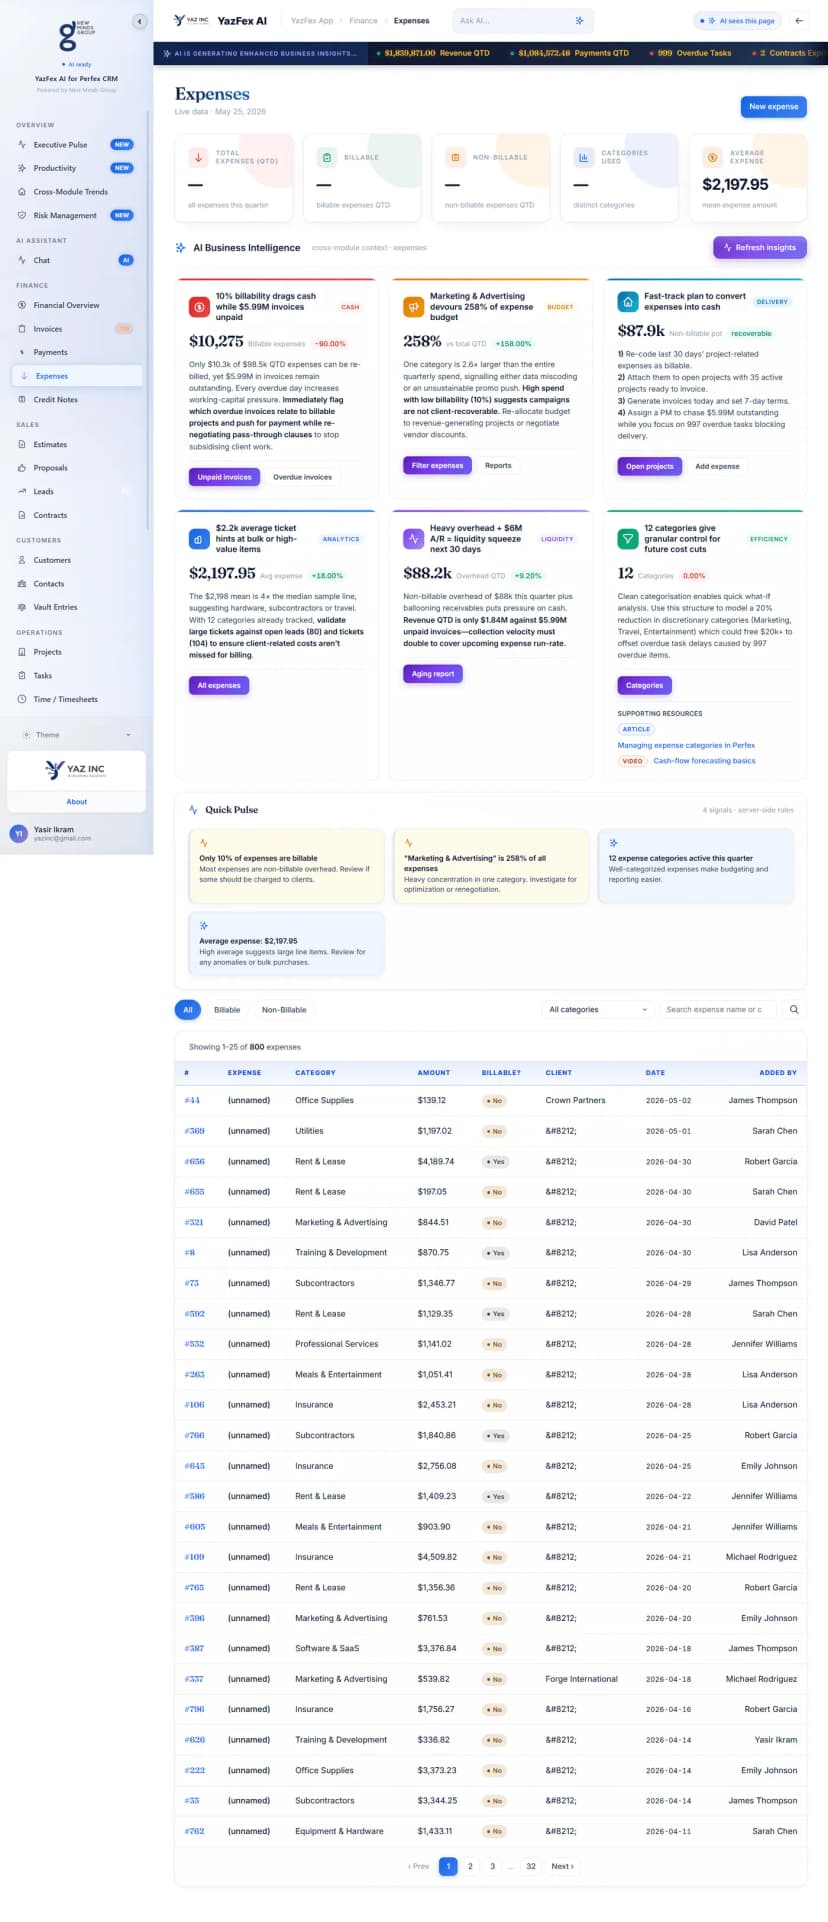Image resolution: width=828 pixels, height=1922 pixels.
Task: Toggle the AI sees this page pill
Action: [738, 20]
